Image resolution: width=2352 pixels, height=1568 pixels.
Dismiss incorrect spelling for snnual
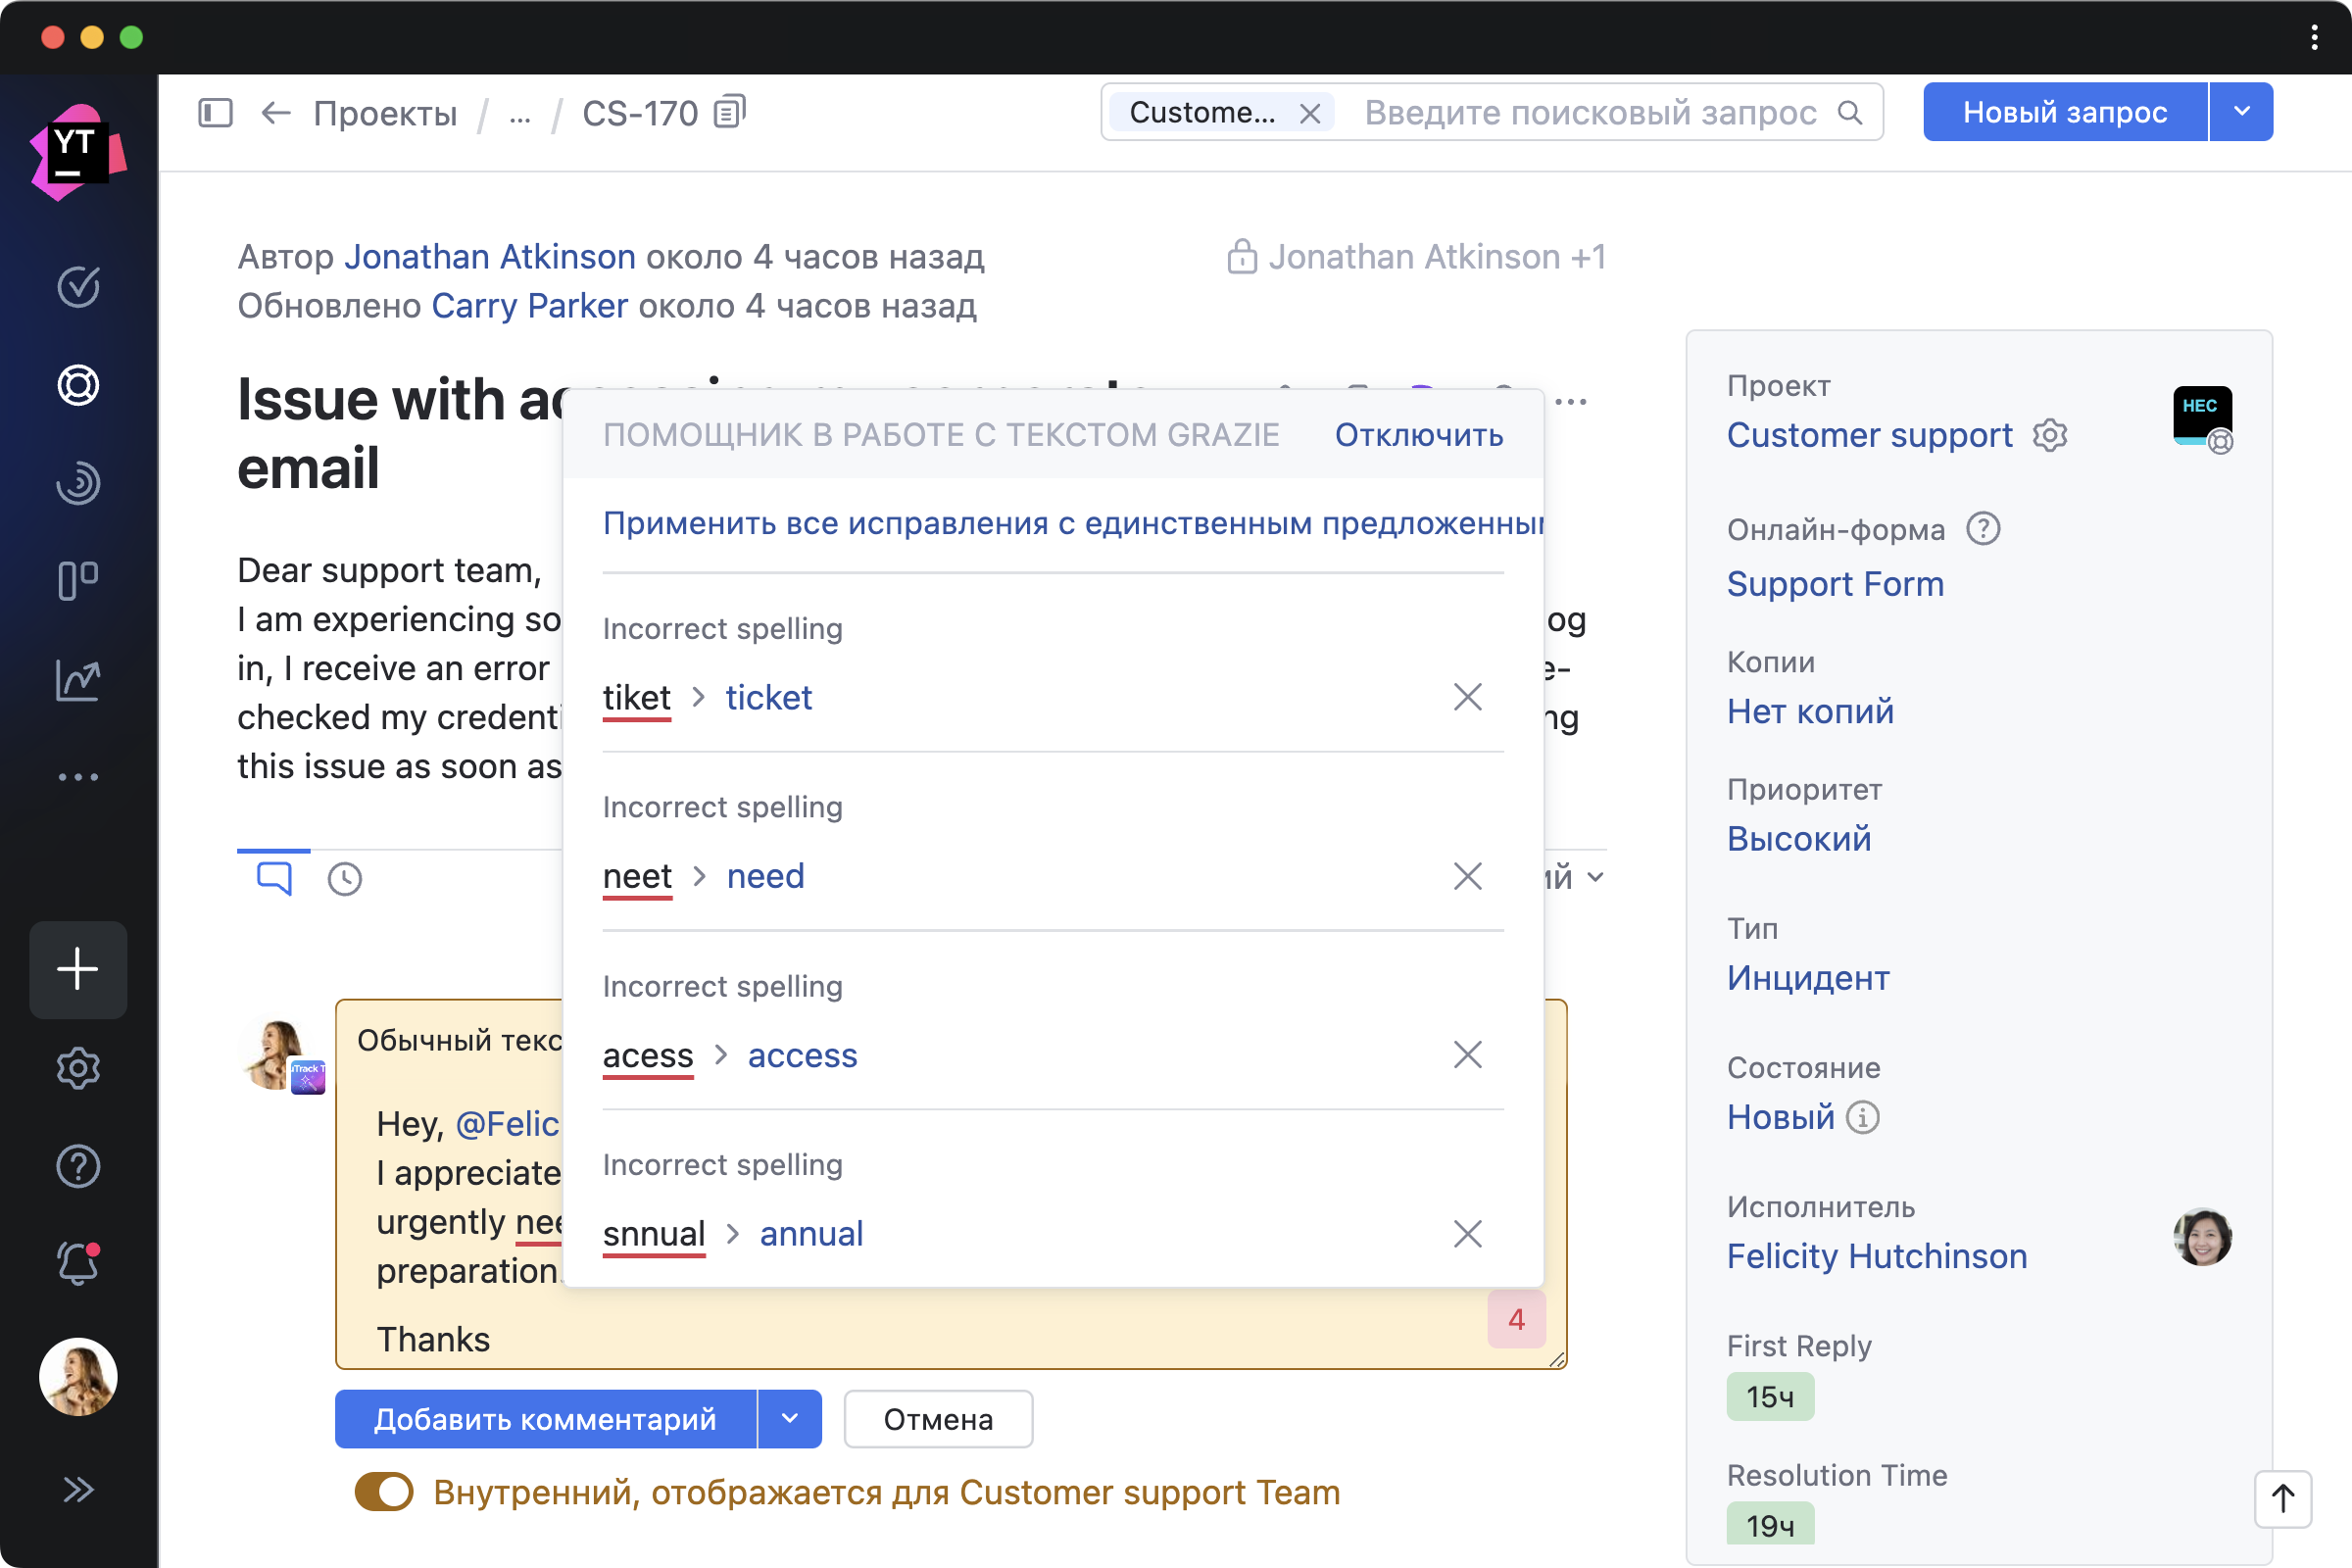click(x=1466, y=1232)
